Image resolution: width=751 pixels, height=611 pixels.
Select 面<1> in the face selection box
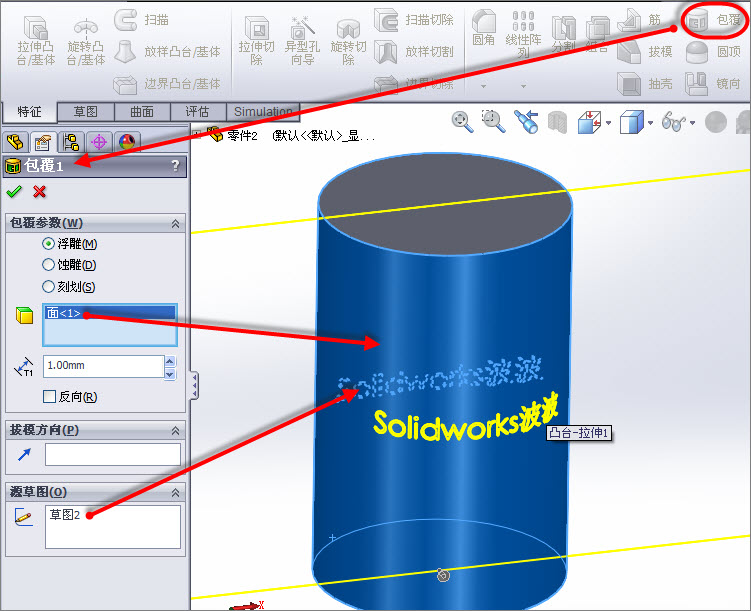click(x=110, y=313)
